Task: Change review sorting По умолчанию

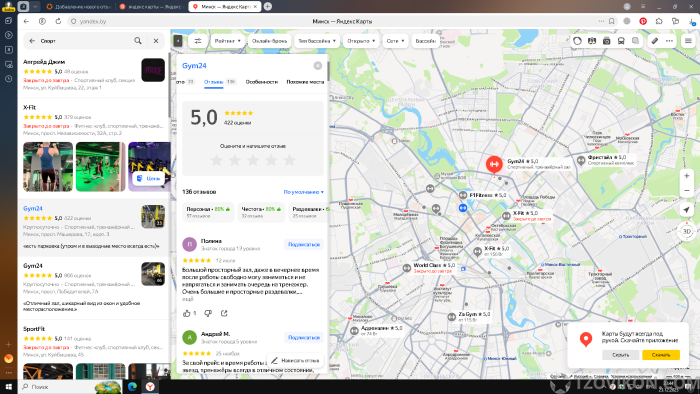Action: pyautogui.click(x=304, y=192)
